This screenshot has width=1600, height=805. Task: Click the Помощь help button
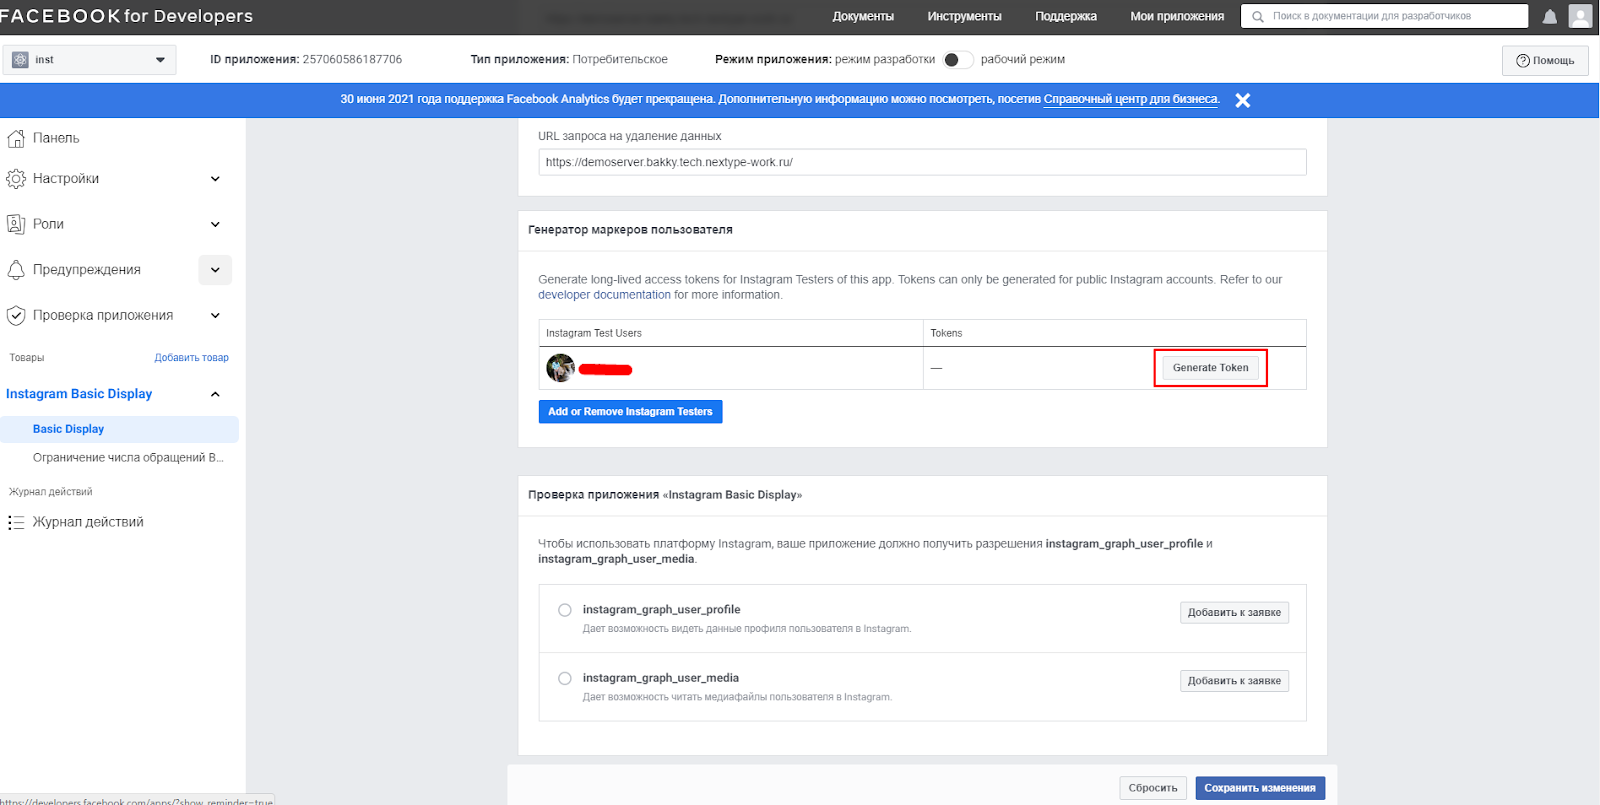tap(1545, 61)
